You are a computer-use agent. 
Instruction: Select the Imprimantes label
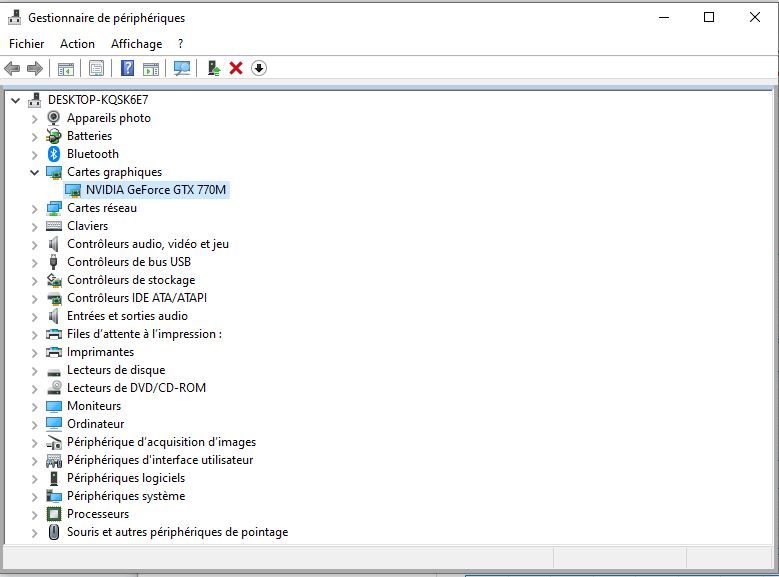(x=100, y=352)
